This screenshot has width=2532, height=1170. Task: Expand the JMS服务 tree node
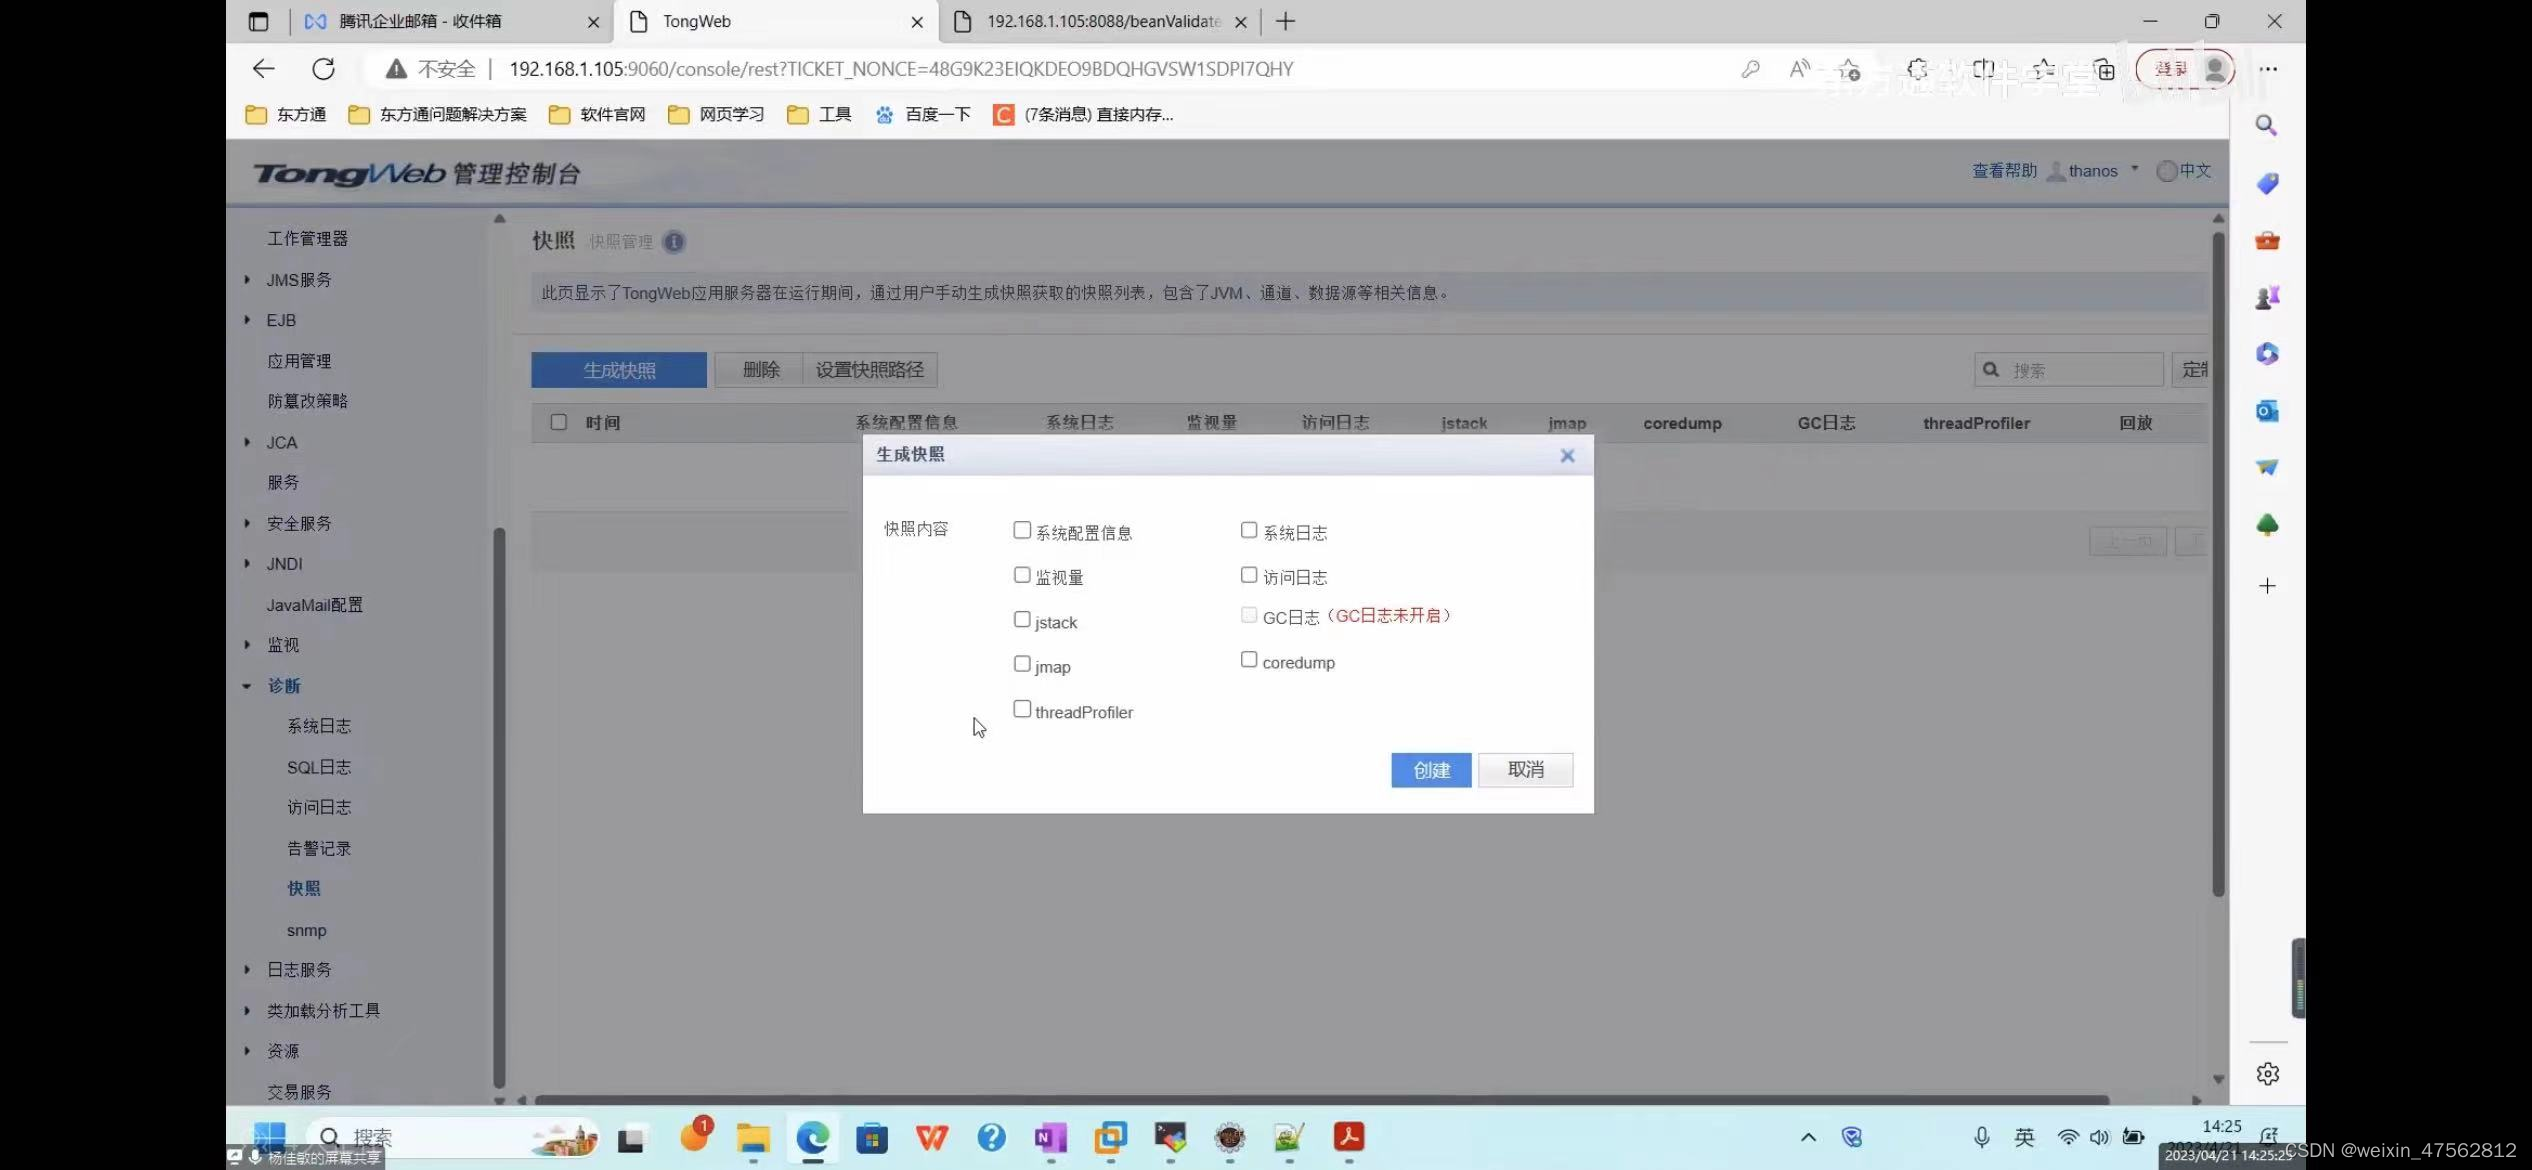click(247, 280)
